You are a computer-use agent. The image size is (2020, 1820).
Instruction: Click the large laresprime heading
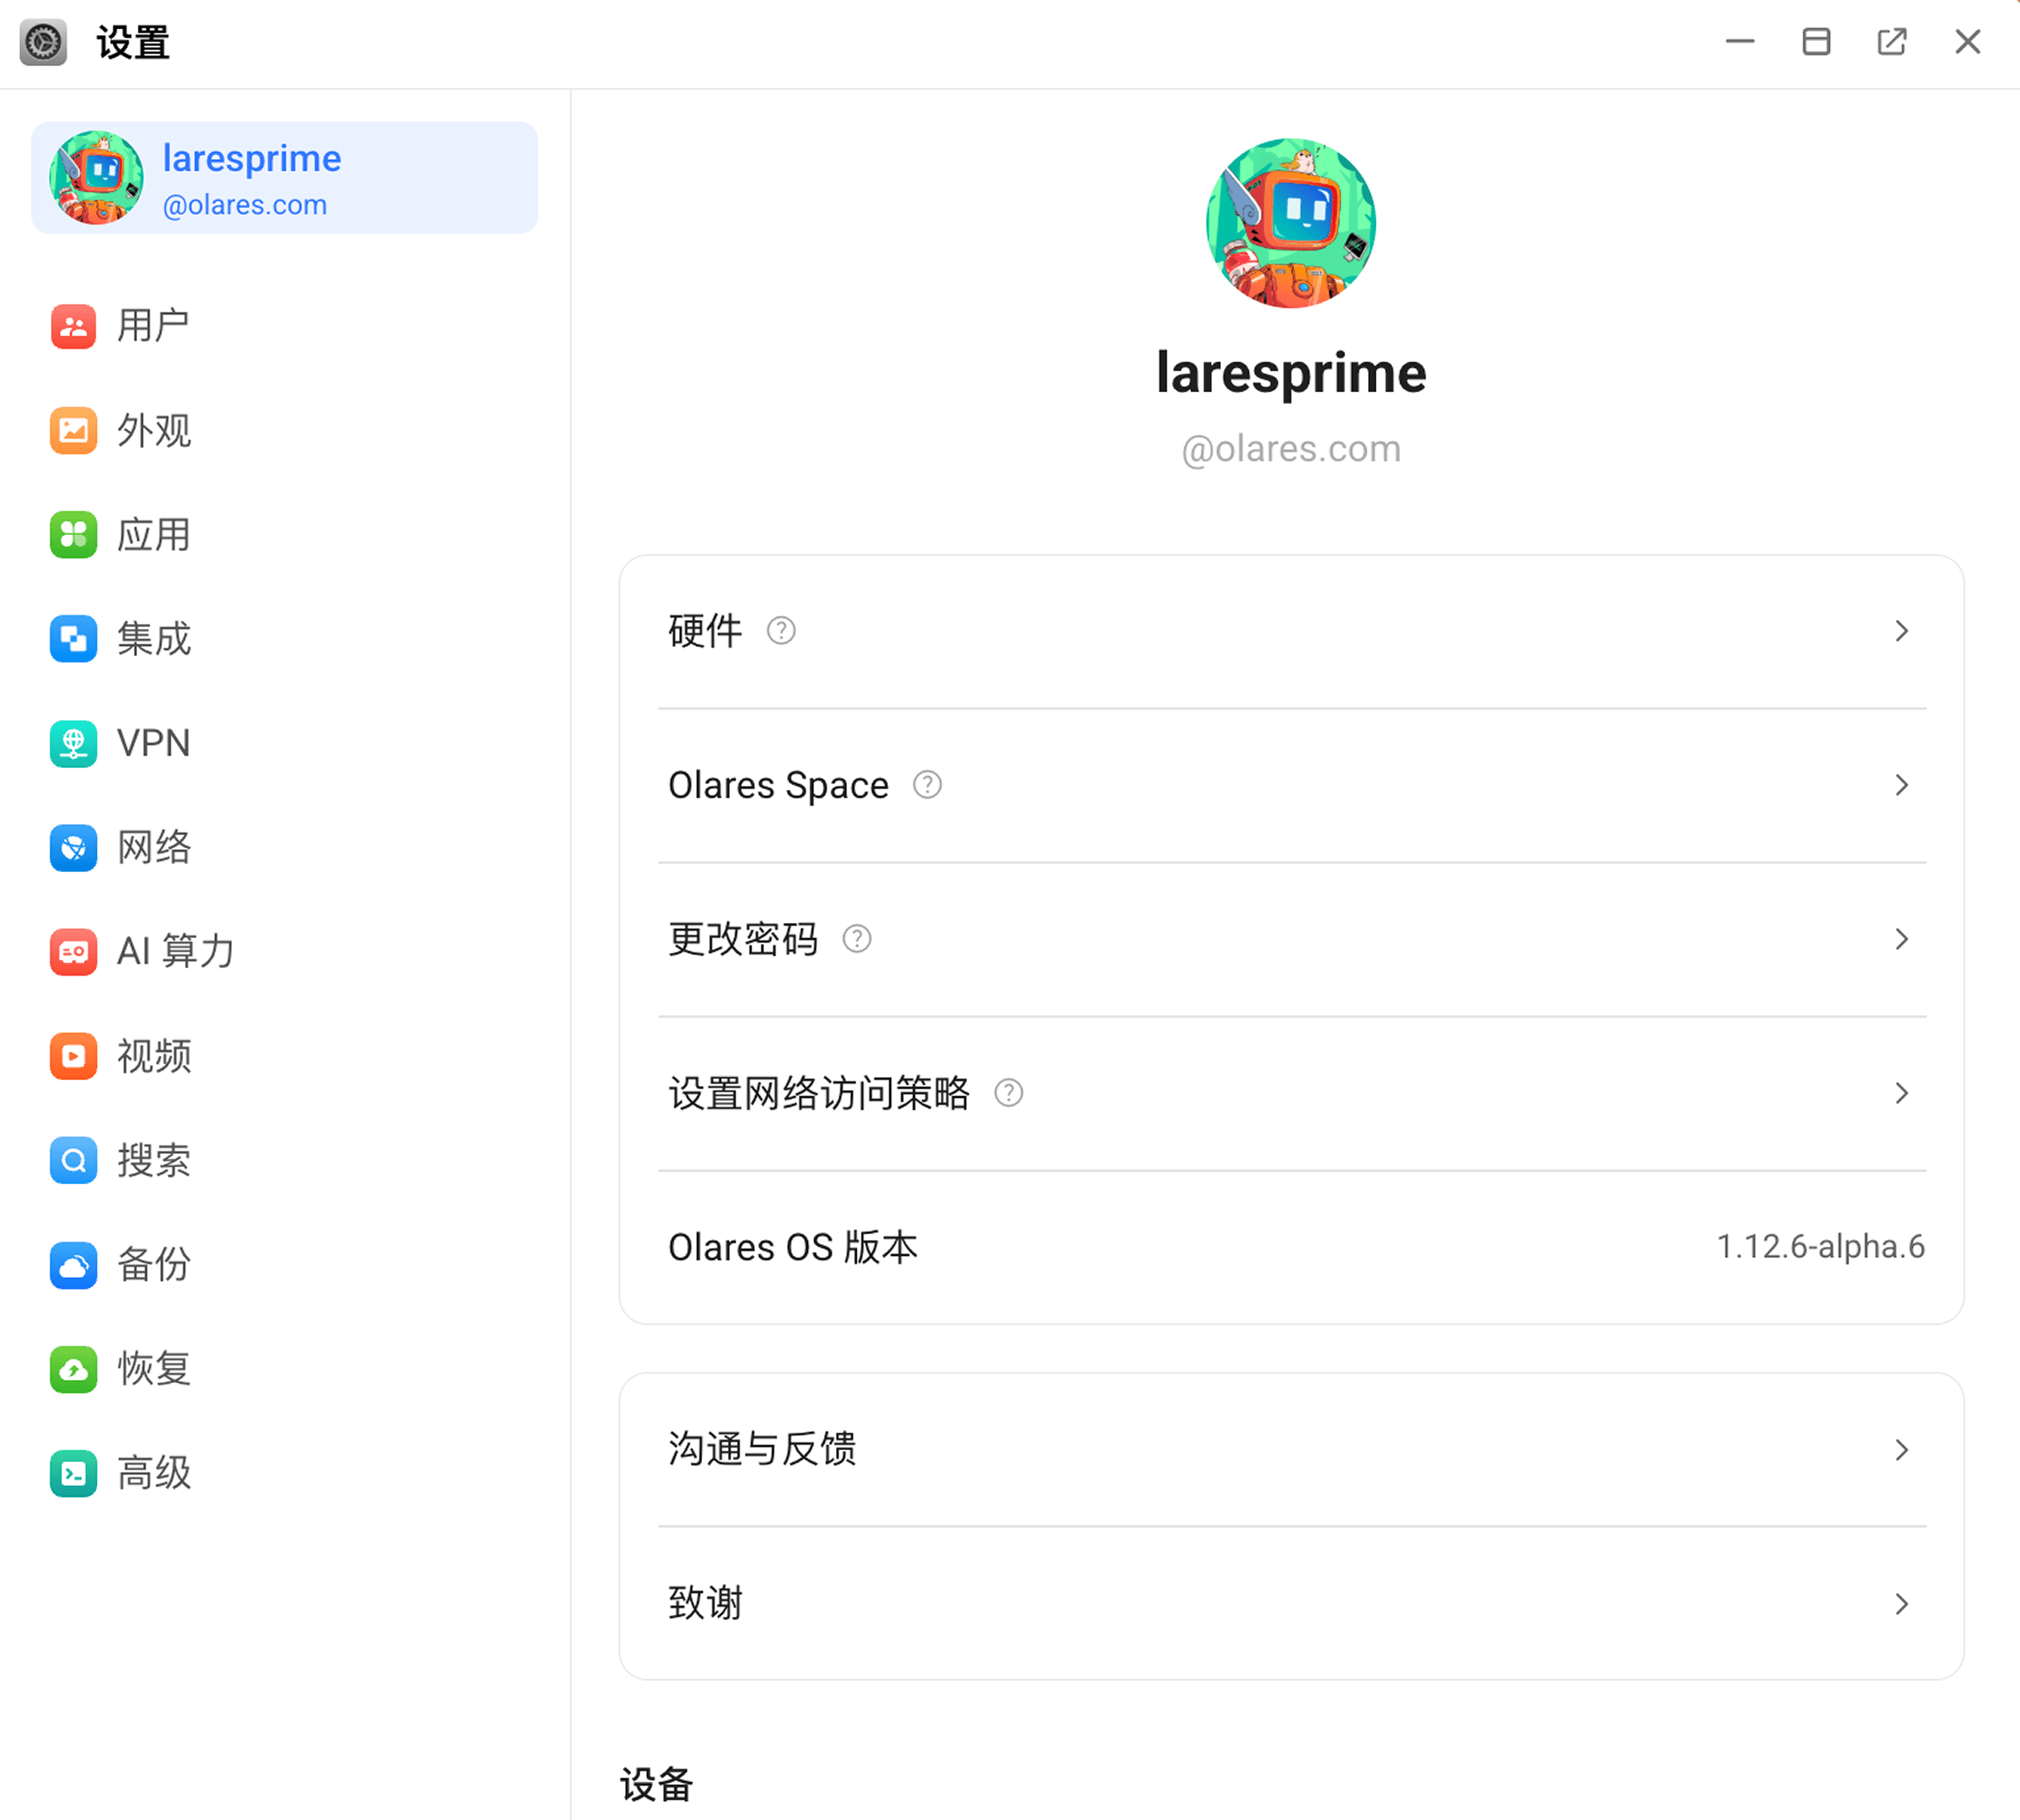coord(1291,373)
